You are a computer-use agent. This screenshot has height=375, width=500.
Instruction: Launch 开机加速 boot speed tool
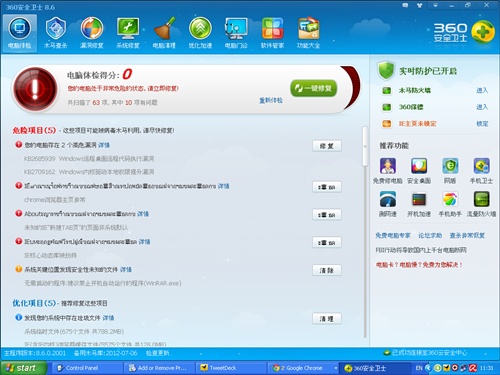point(419,199)
